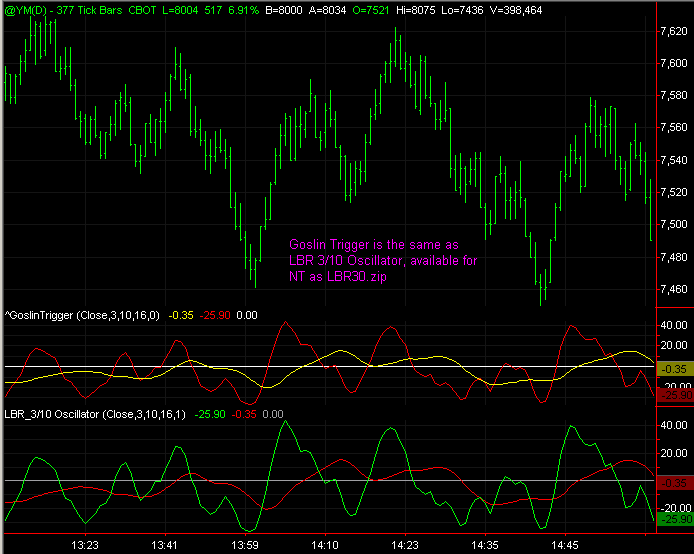Click the 13:41 time axis label
The height and width of the screenshot is (554, 694).
164,545
